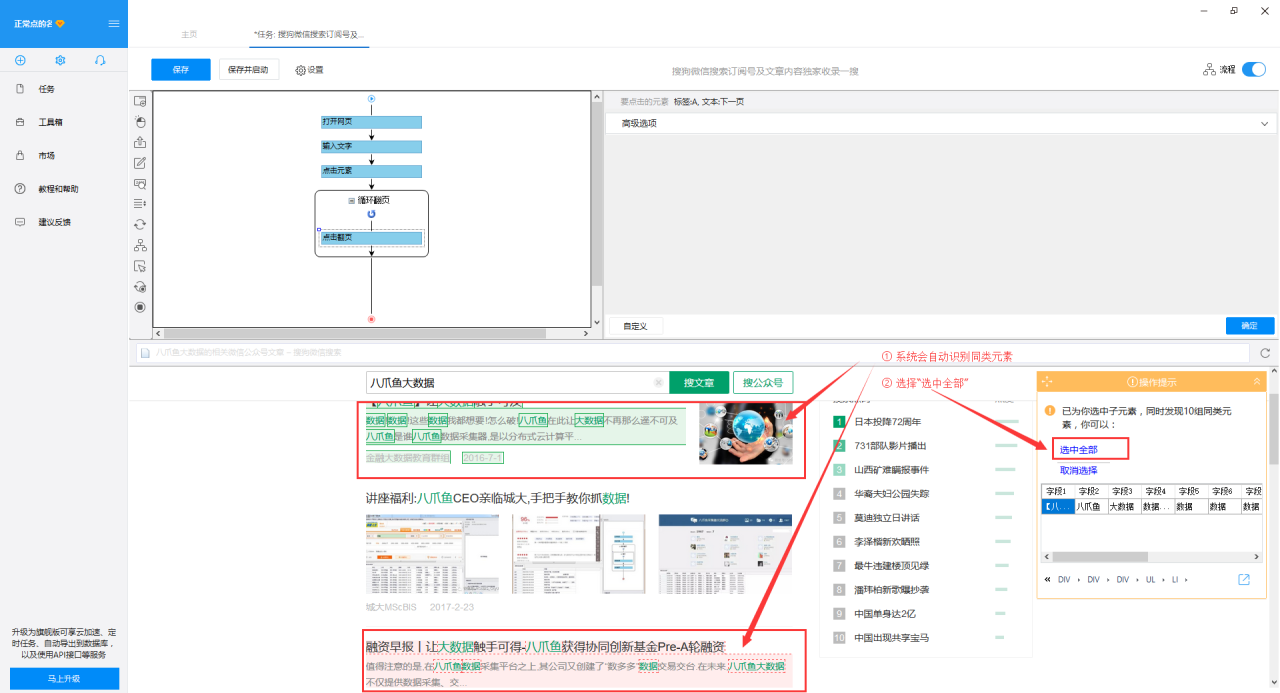
Task: Click the browser address bar
Action: pos(692,353)
